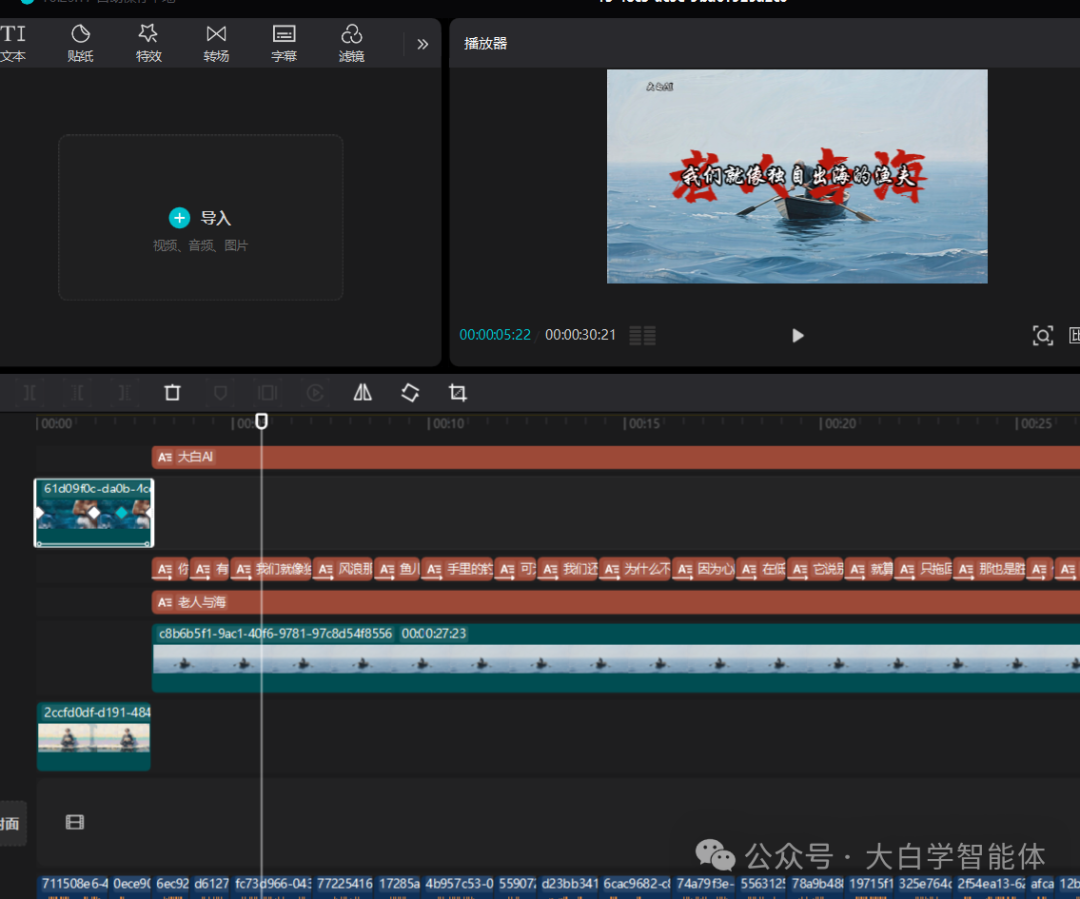Select the subtitle clip 风浪那

344,569
